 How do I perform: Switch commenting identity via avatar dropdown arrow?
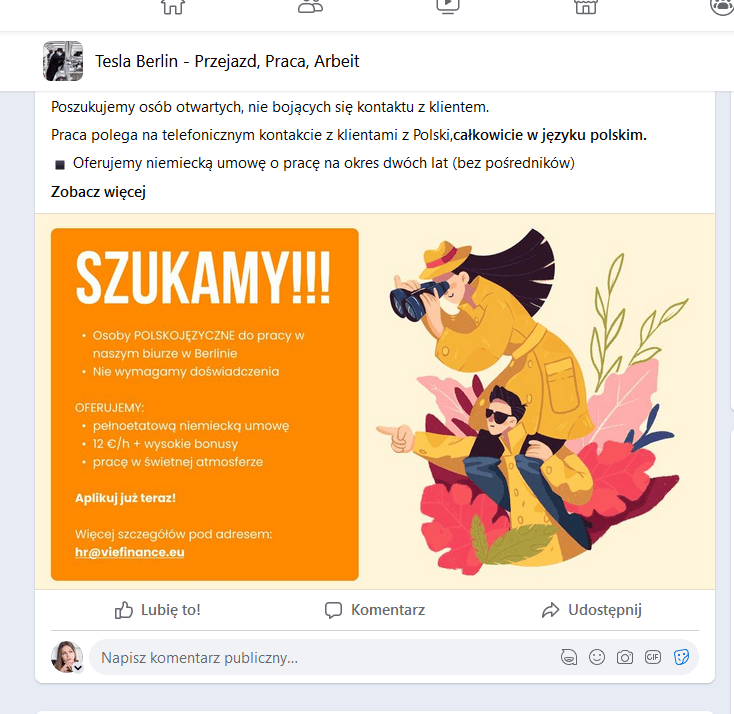click(78, 668)
